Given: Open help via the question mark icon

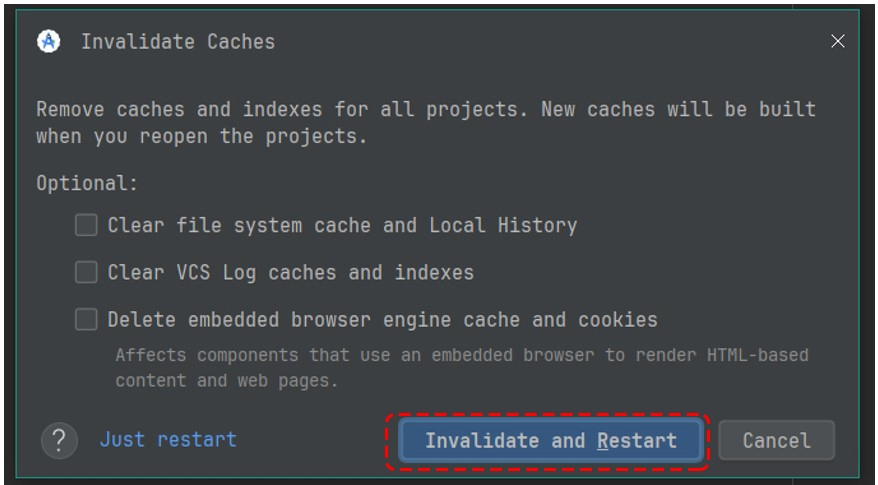Looking at the screenshot, I should point(59,441).
